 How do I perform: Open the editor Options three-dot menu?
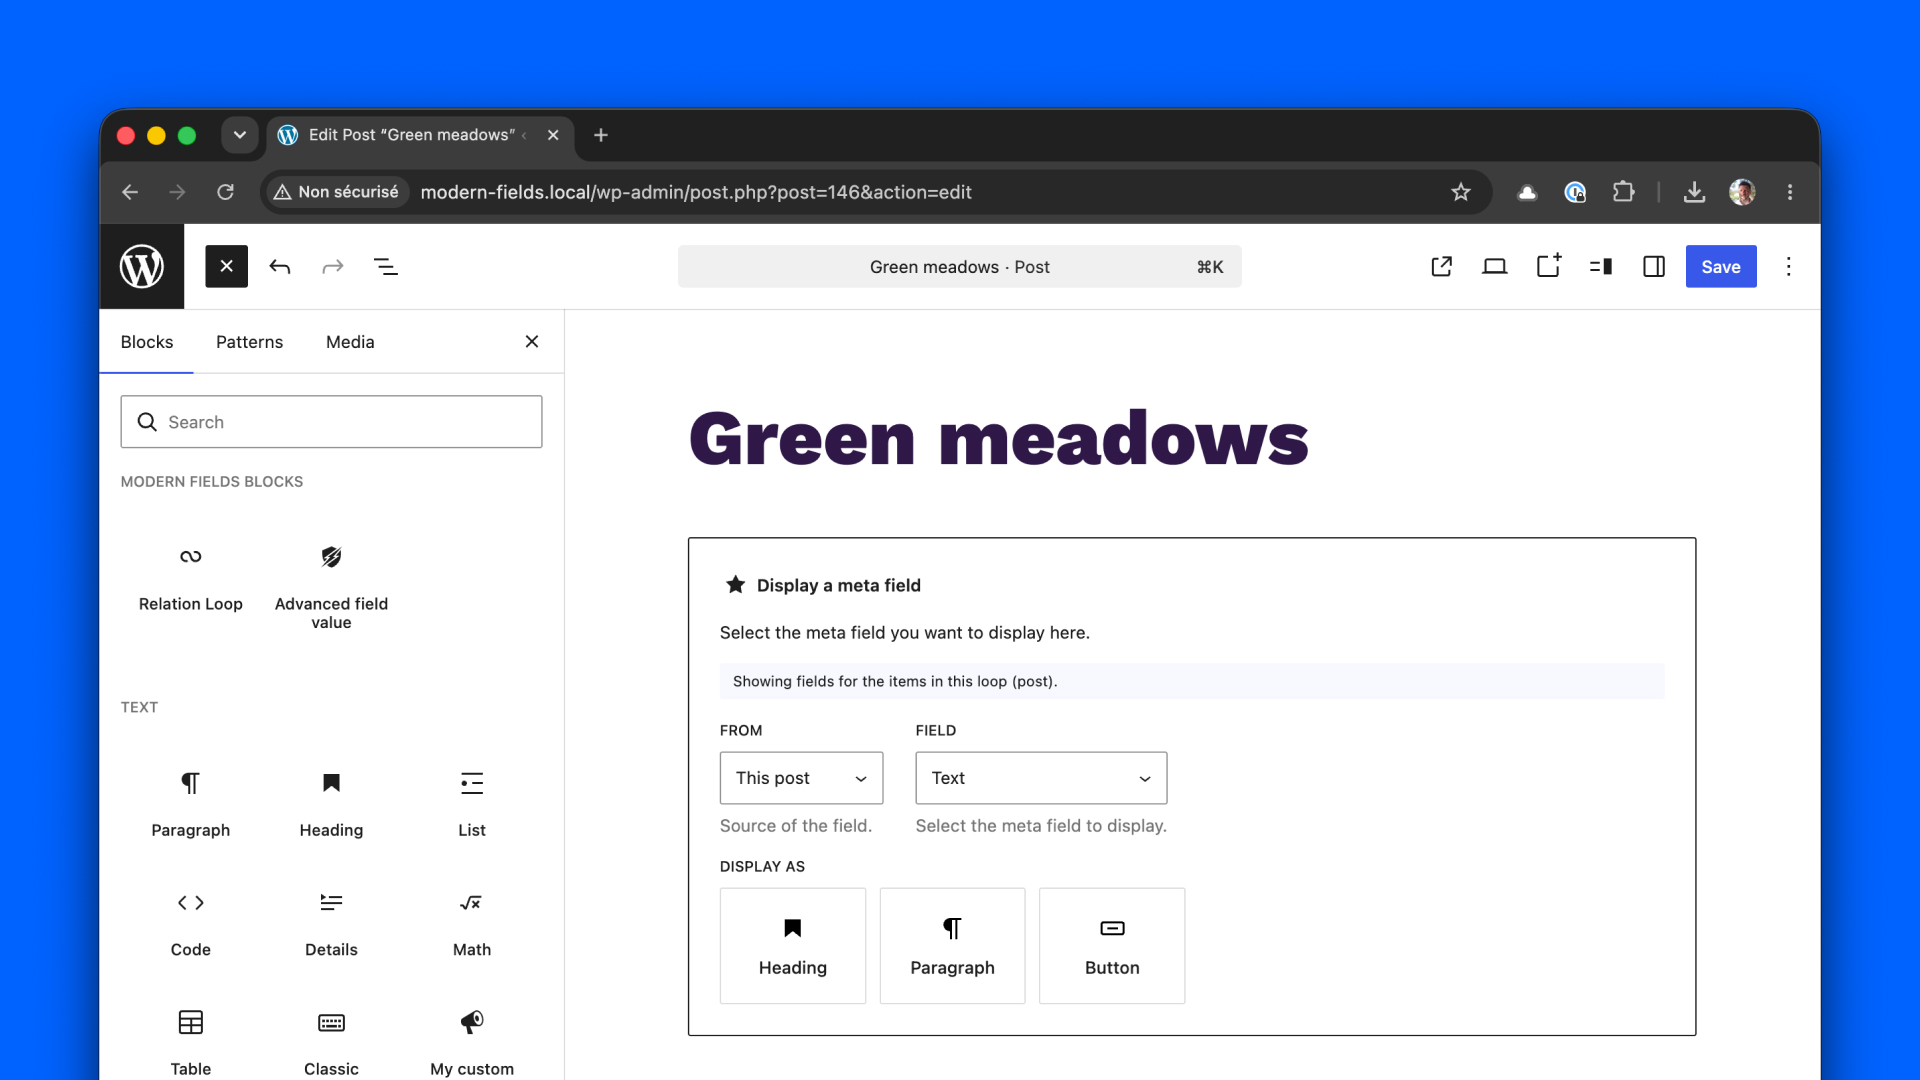[1789, 266]
